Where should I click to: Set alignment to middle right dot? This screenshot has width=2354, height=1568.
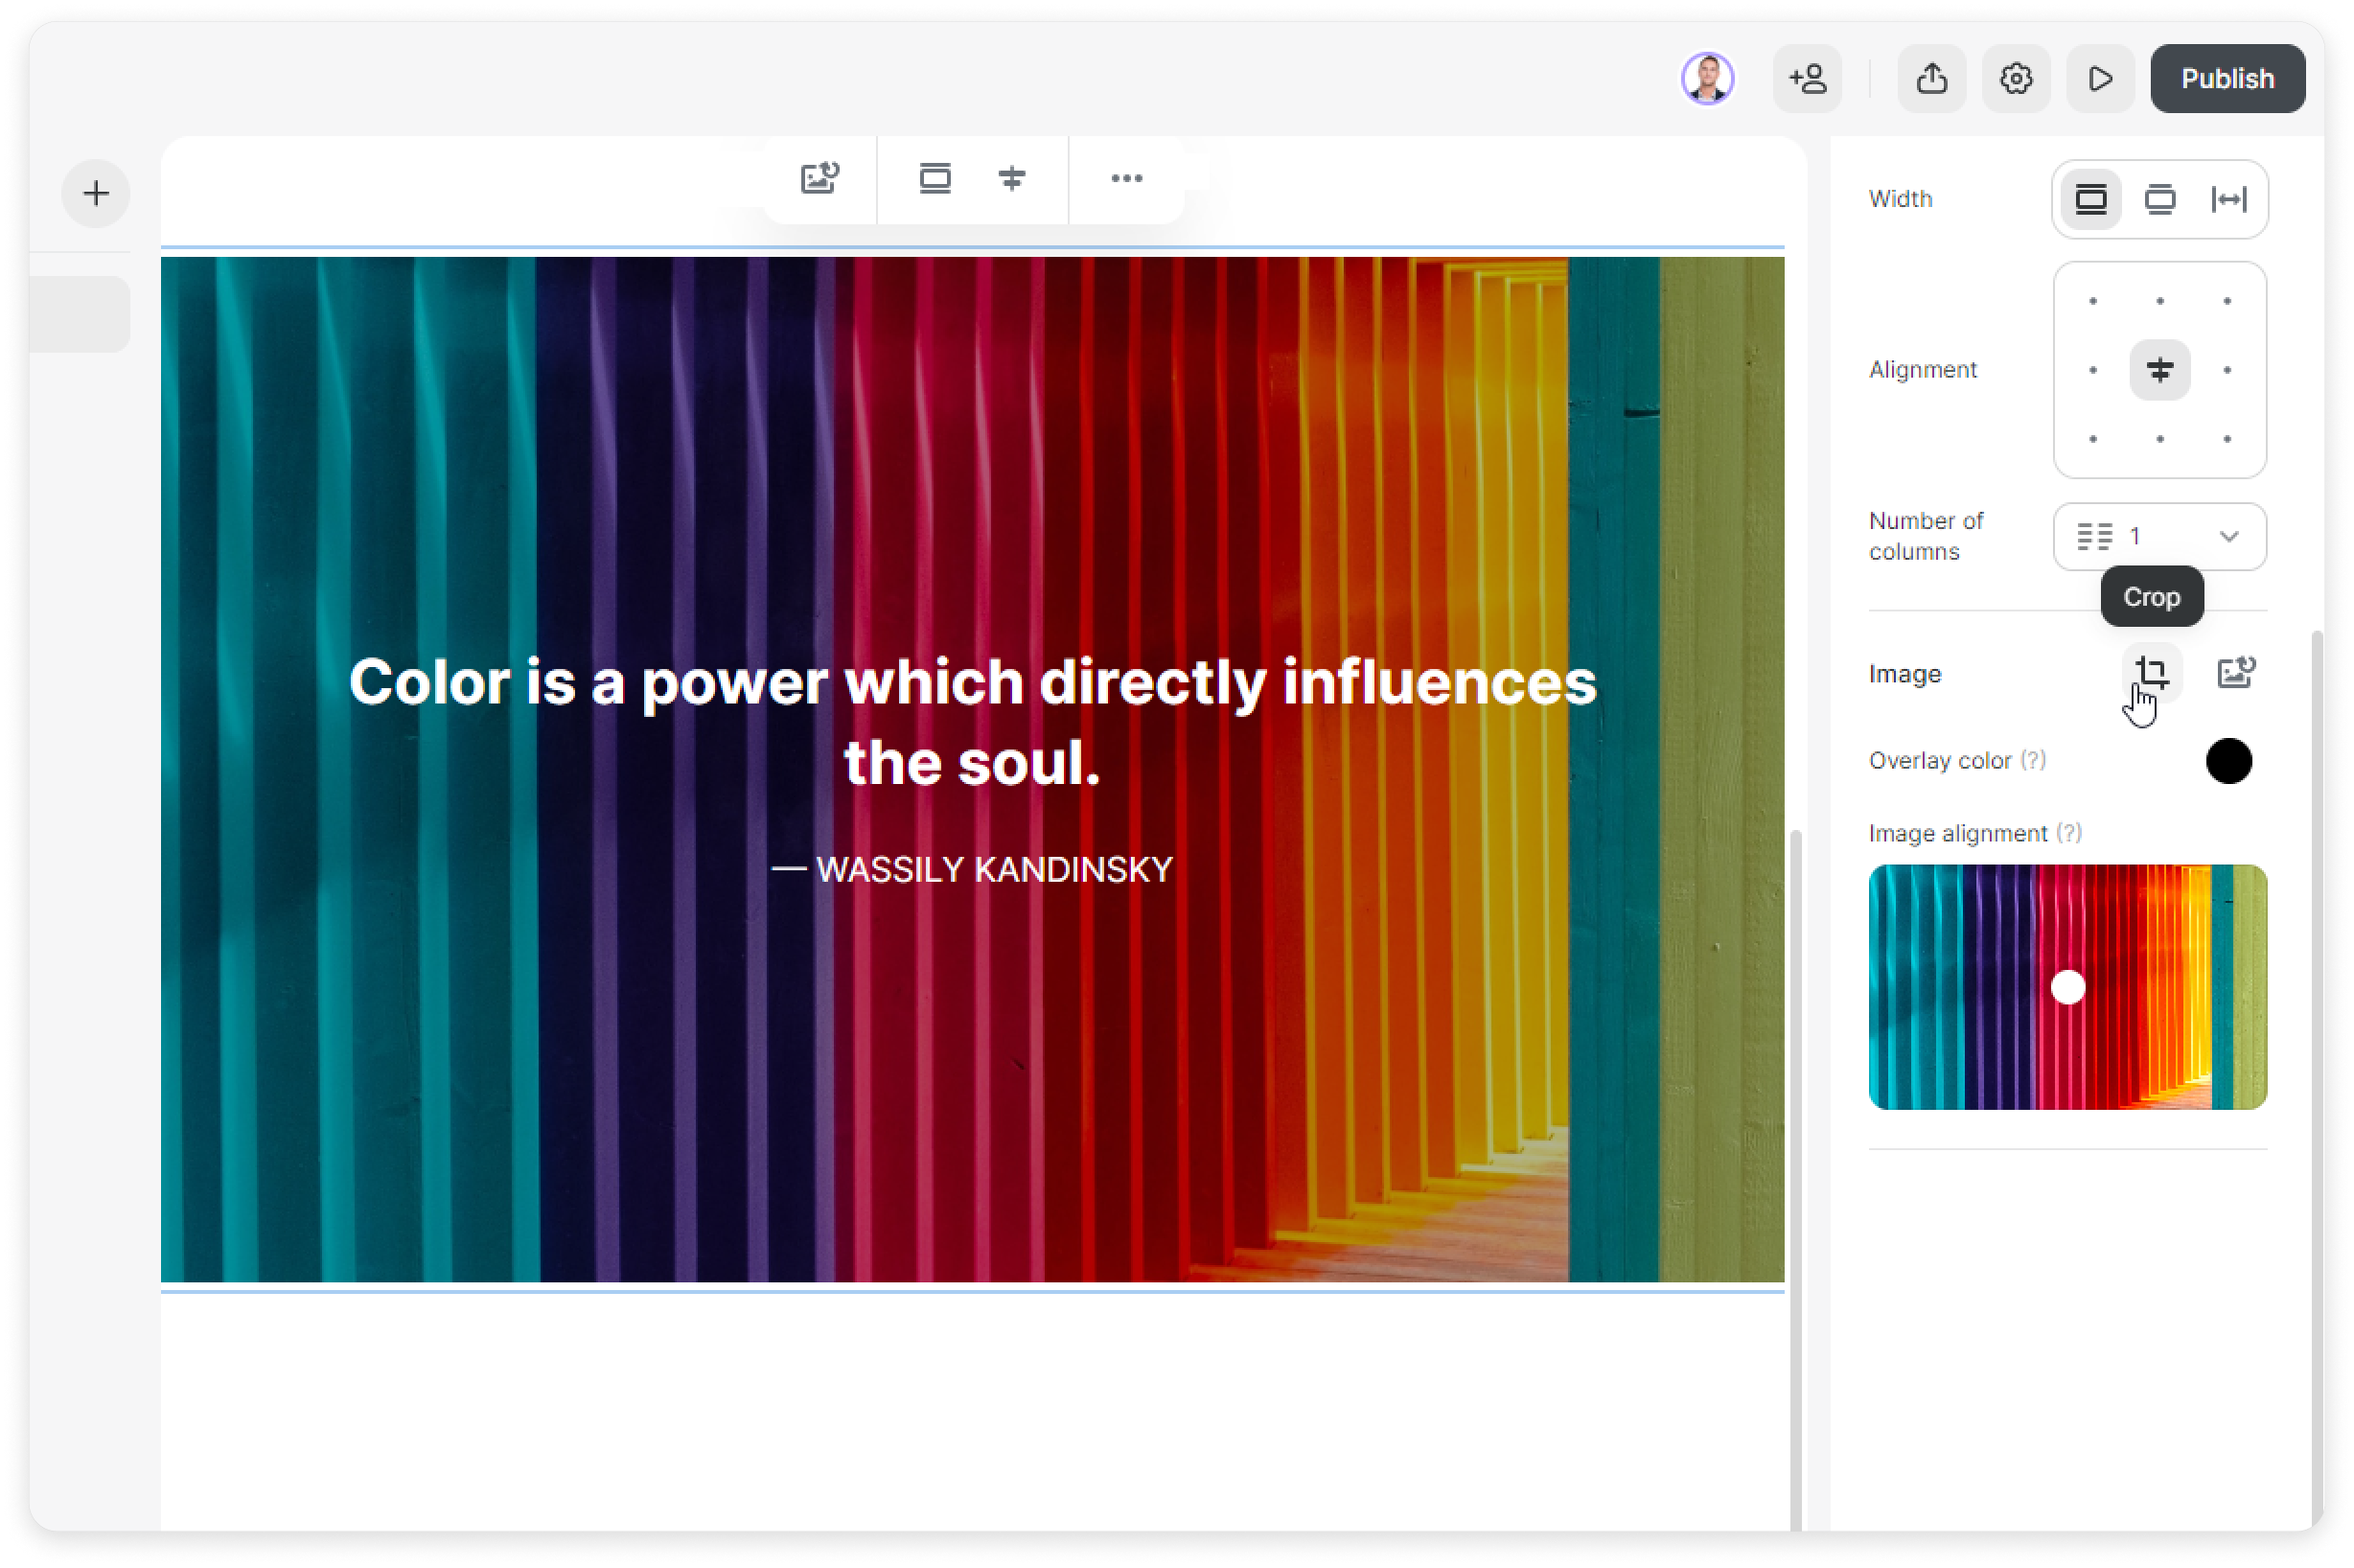click(x=2225, y=370)
